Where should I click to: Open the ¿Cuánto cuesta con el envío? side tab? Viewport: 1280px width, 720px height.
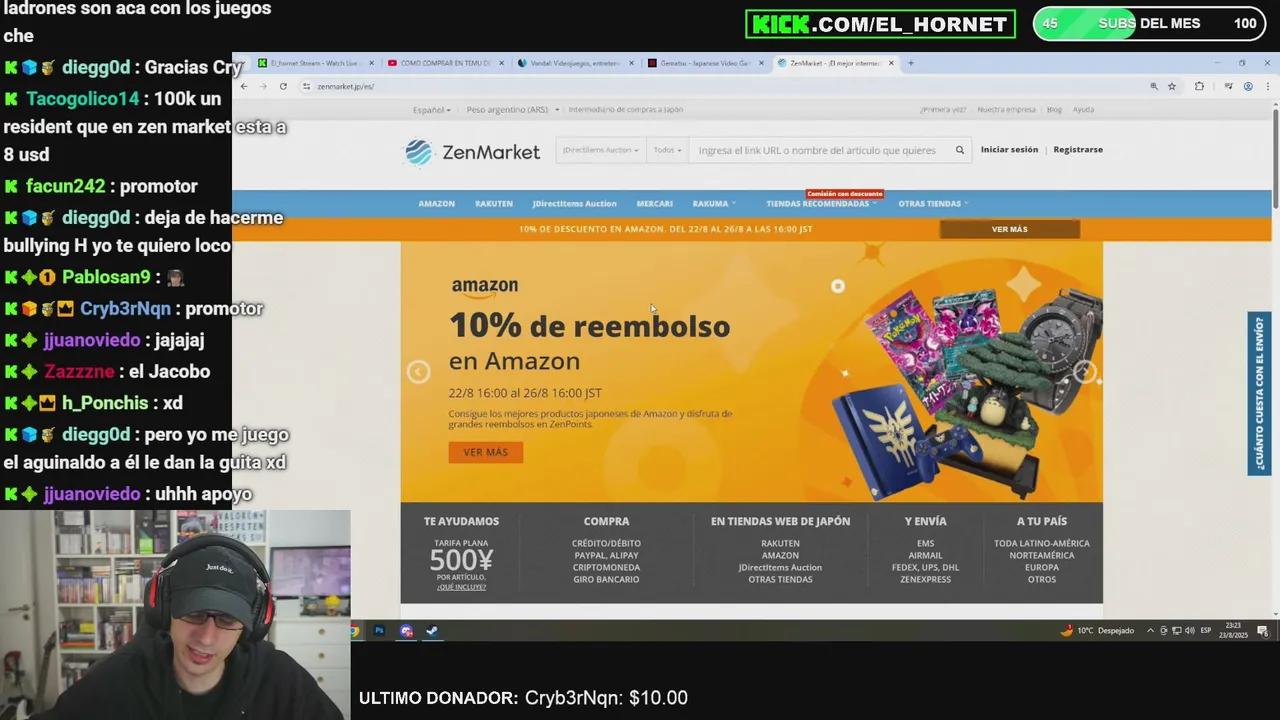click(x=1259, y=393)
